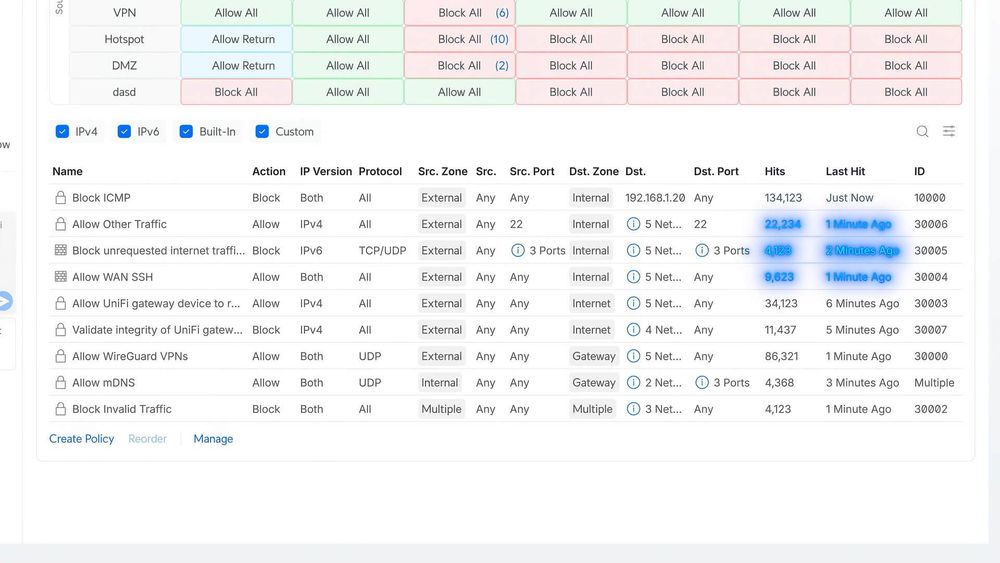Click the Action column header
The height and width of the screenshot is (563, 1000).
(268, 171)
